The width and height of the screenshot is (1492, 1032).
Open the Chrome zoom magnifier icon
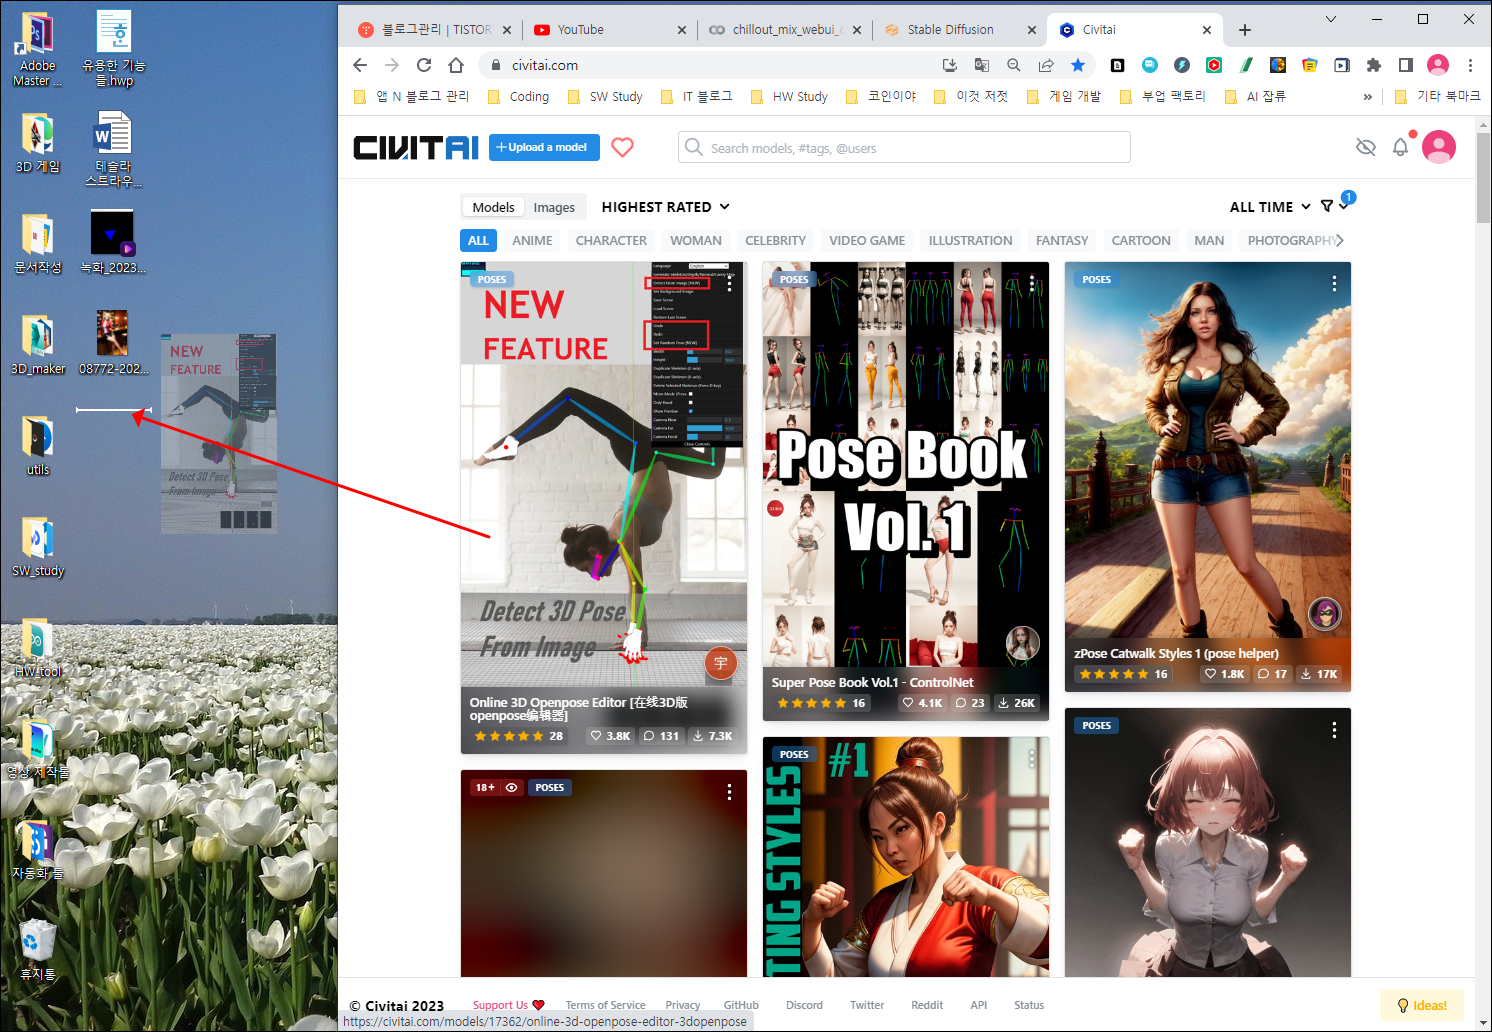coord(1014,65)
